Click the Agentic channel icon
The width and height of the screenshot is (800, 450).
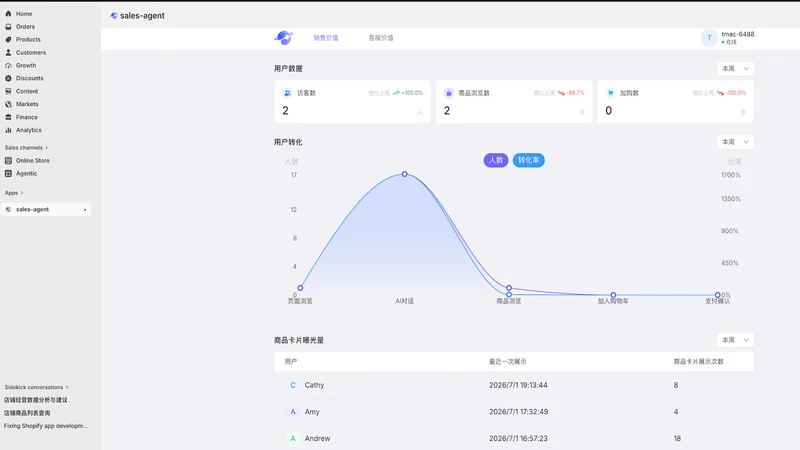pyautogui.click(x=8, y=173)
